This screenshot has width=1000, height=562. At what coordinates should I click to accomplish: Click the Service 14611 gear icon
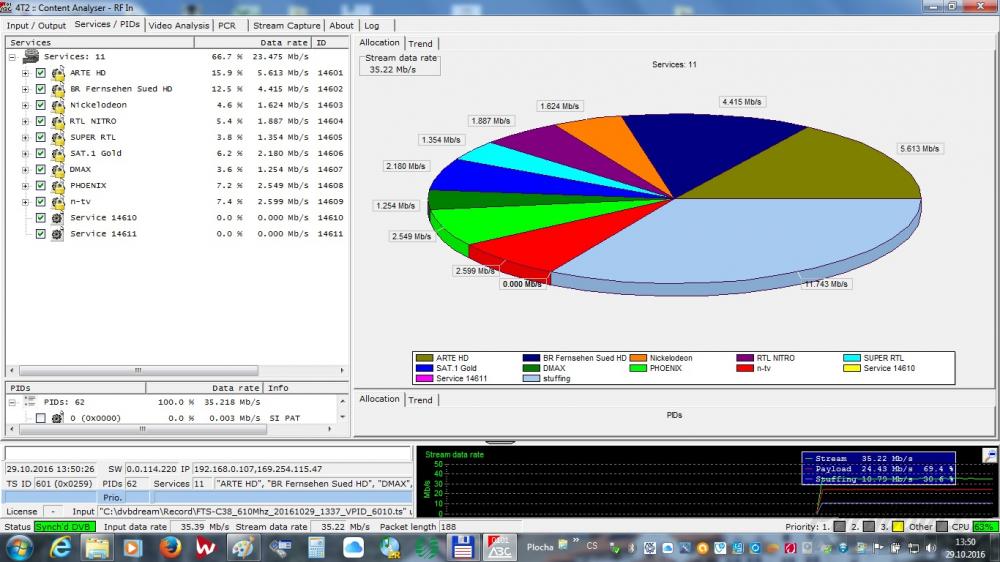pos(57,234)
